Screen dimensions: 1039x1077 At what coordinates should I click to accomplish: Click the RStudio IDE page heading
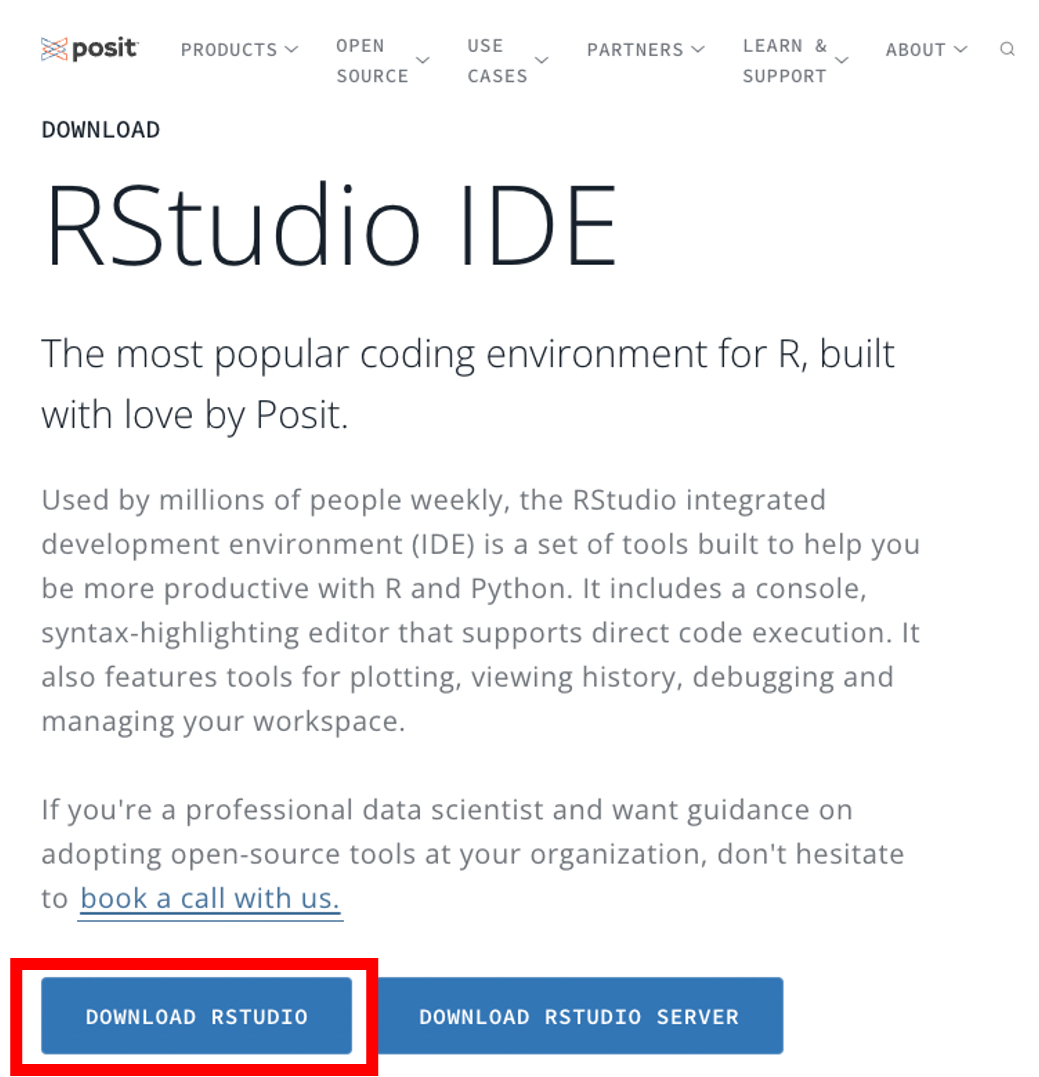331,226
